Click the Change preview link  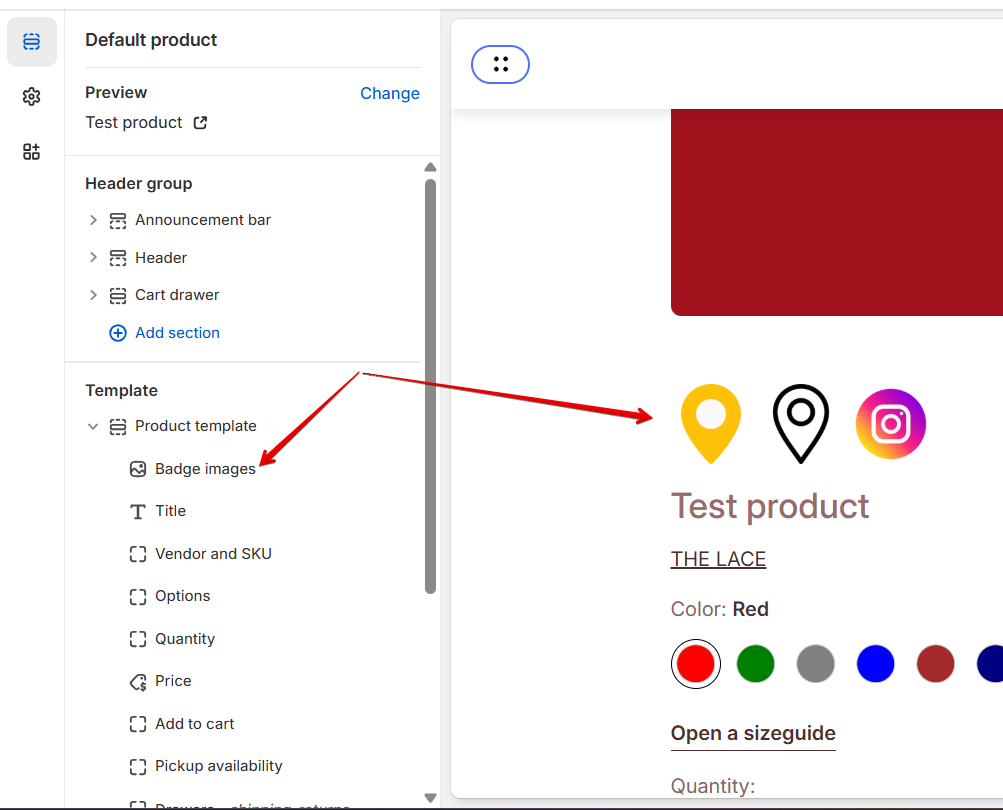[390, 93]
